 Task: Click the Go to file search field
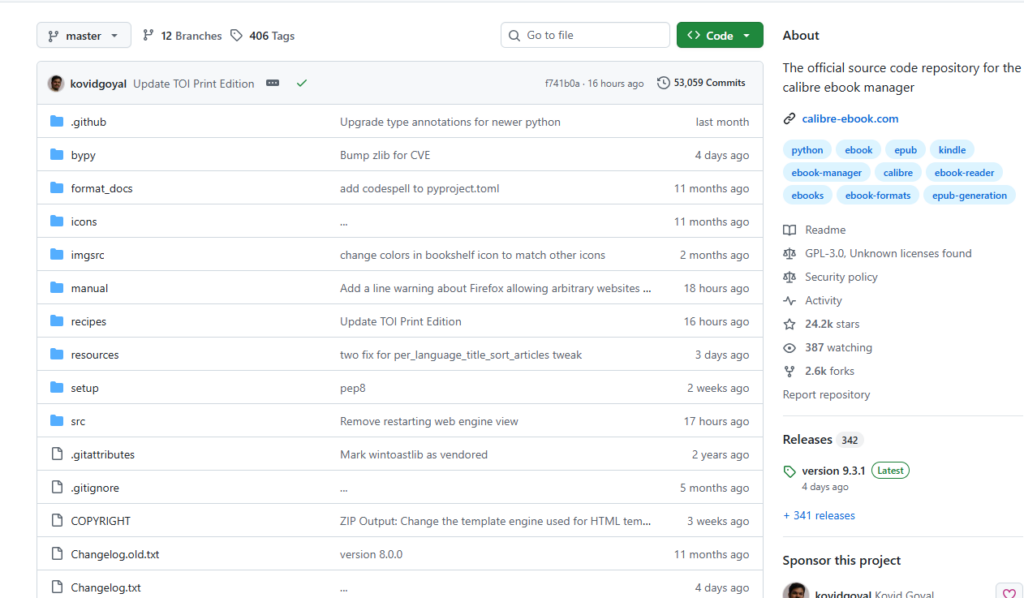(585, 35)
